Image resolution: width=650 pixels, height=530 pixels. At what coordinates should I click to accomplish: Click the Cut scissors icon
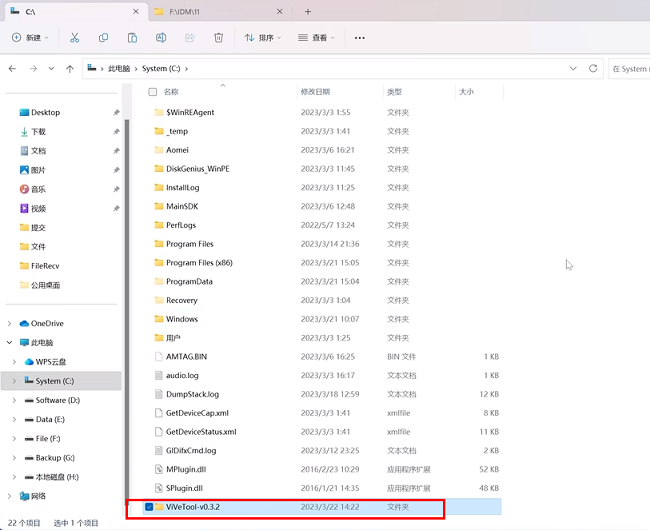coord(74,38)
